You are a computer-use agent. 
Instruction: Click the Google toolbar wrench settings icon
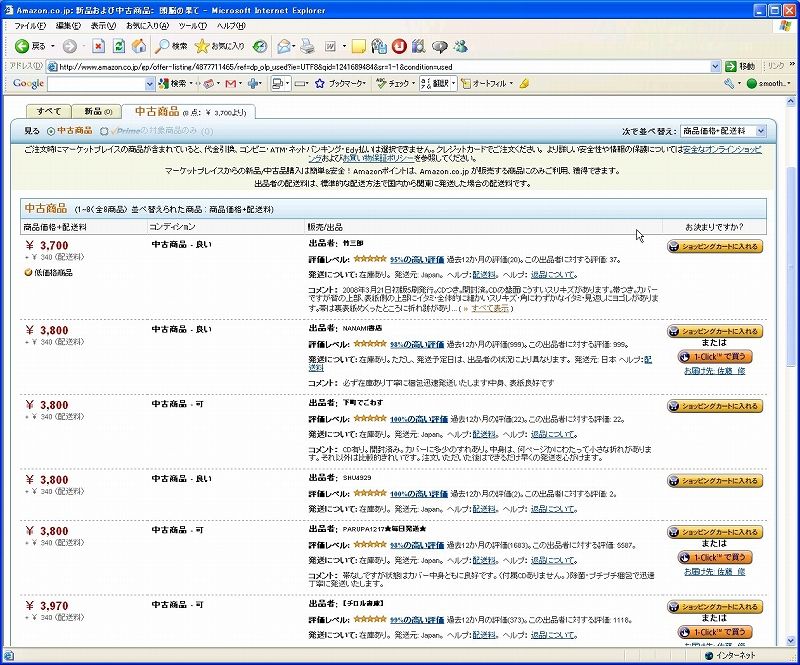[729, 84]
